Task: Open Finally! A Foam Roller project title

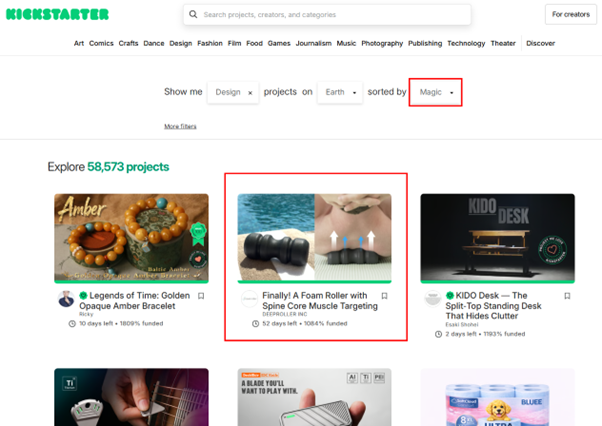Action: (320, 301)
